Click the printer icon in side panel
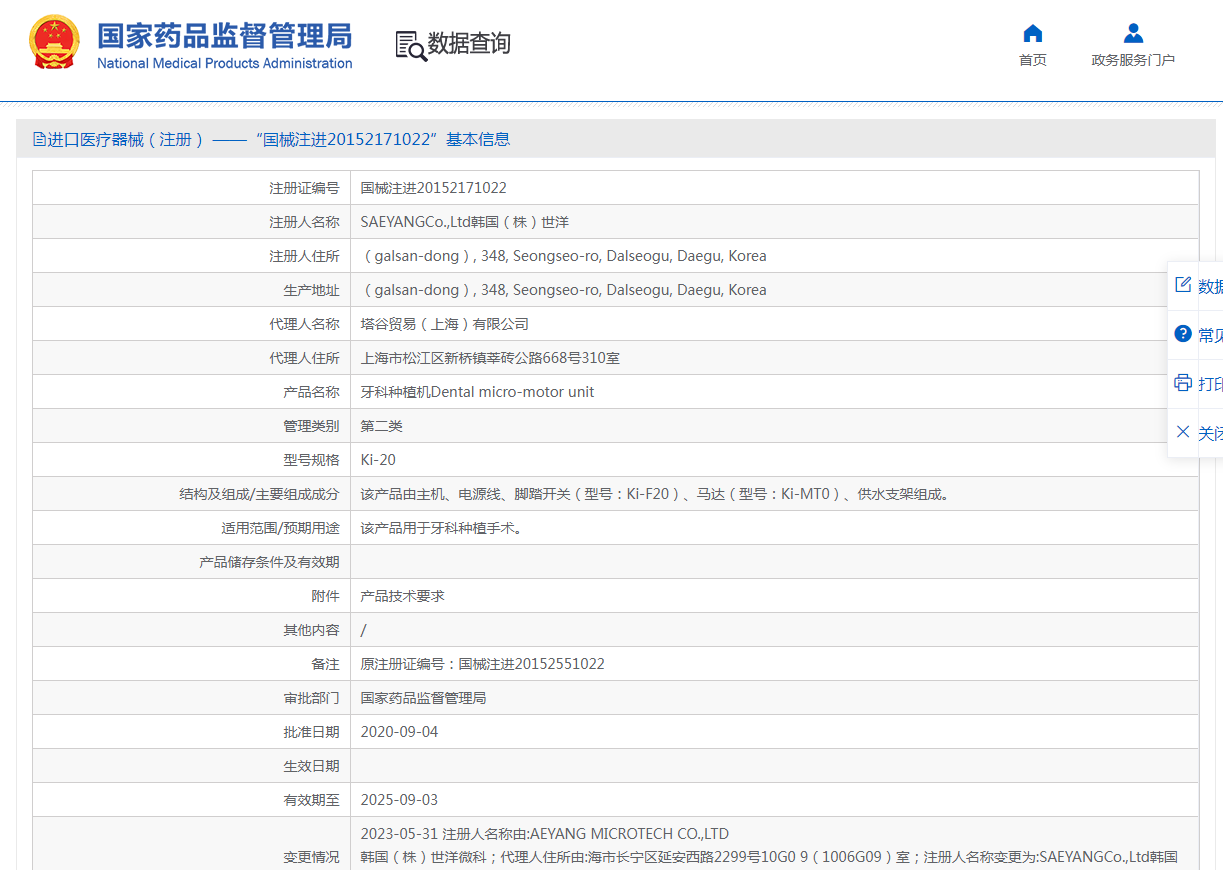 point(1183,383)
